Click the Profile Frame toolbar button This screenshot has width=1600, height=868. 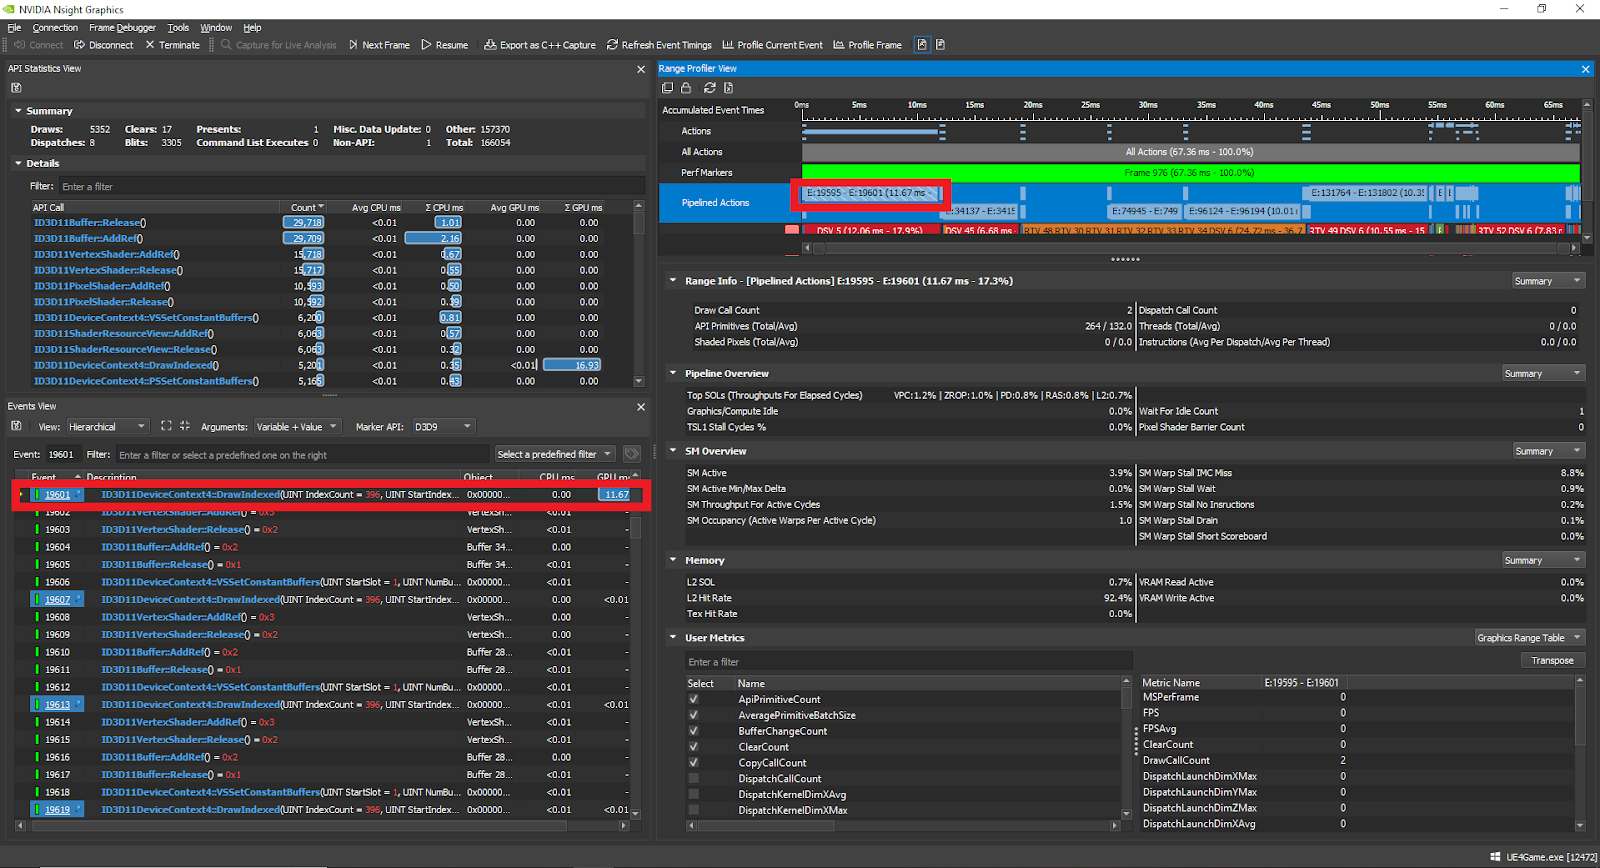click(x=867, y=45)
